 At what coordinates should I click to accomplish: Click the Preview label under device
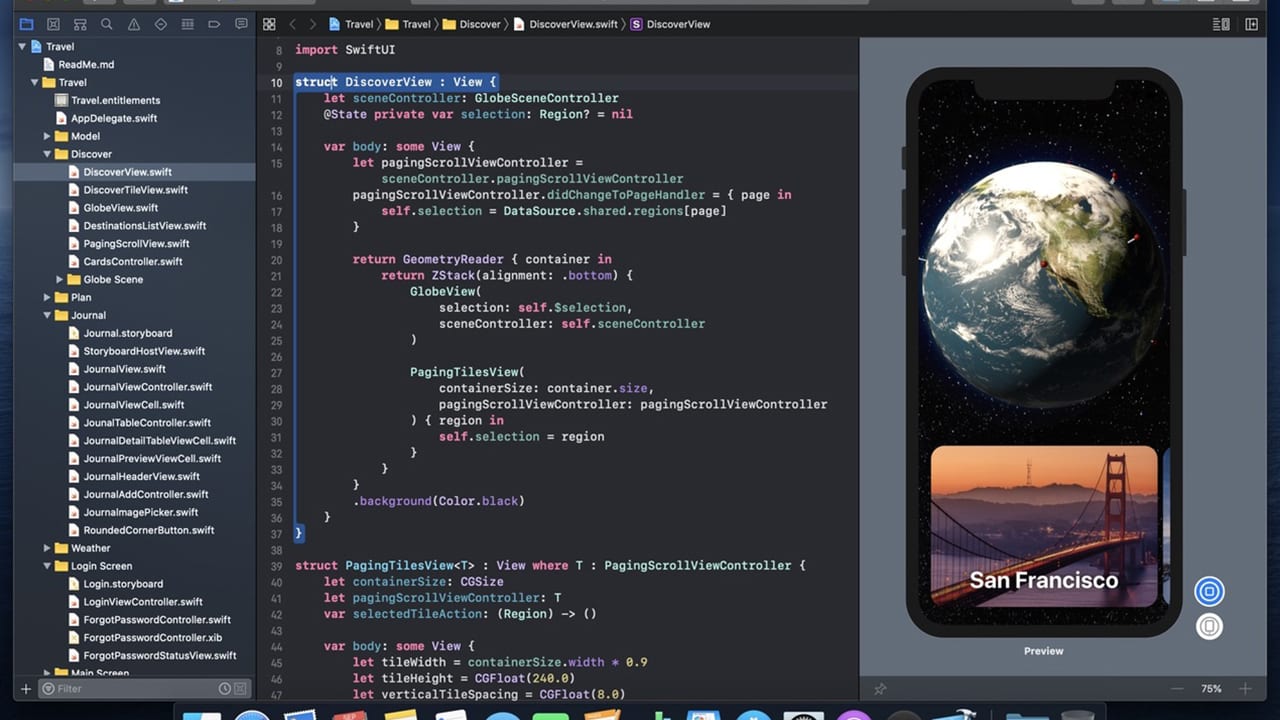1044,651
